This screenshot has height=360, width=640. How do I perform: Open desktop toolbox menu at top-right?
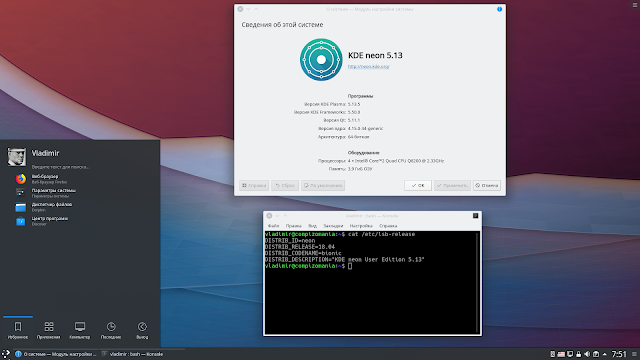click(x=636, y=4)
